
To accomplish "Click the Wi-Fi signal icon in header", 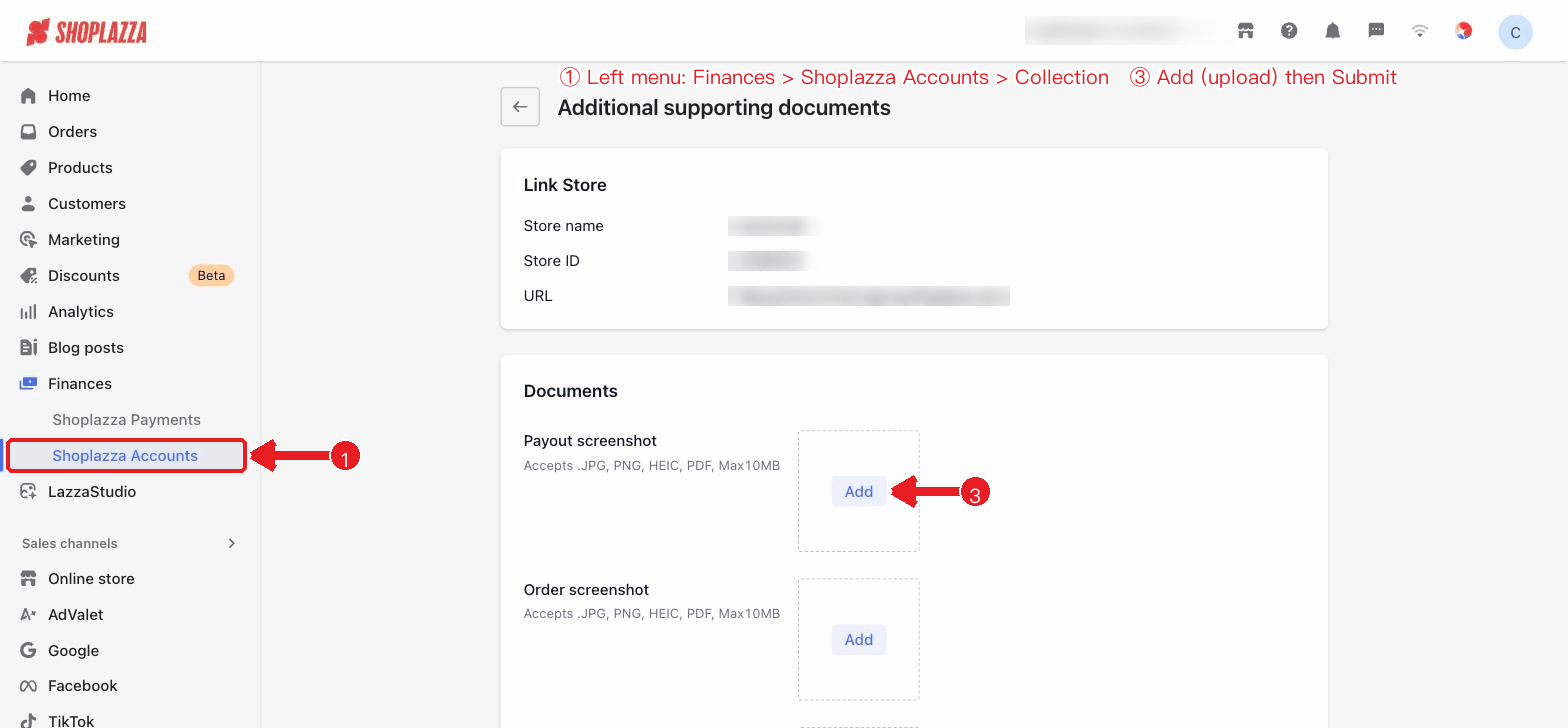I will (1420, 31).
